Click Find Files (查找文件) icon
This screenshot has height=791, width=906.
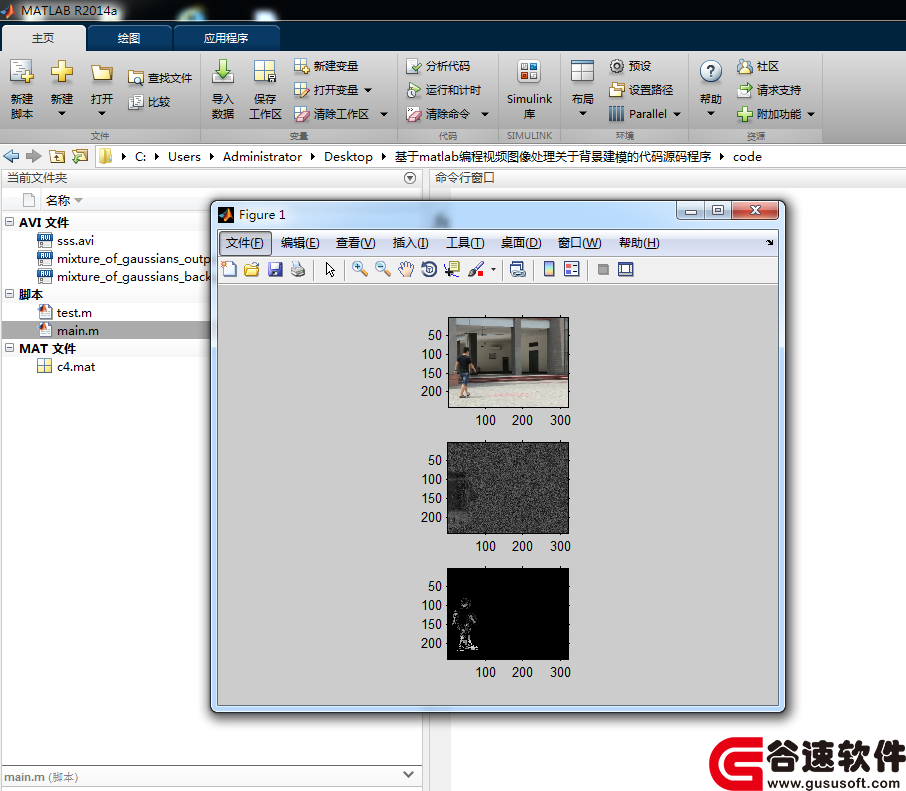[x=135, y=78]
